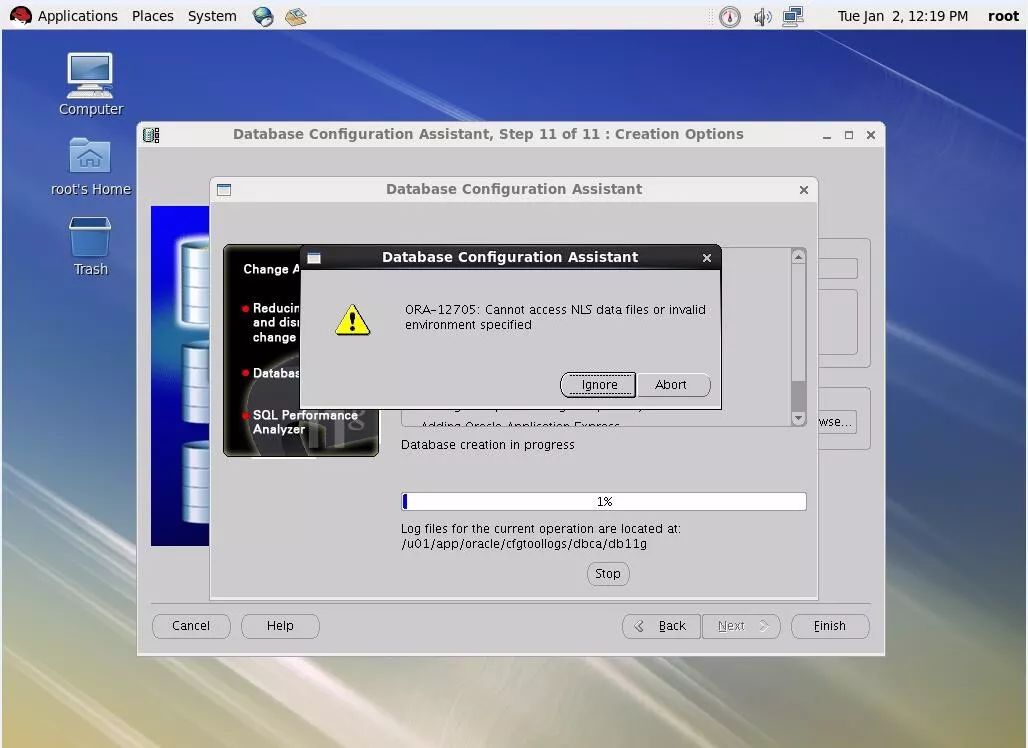Open the Places menu
Viewport: 1028px width, 748px height.
coord(153,16)
